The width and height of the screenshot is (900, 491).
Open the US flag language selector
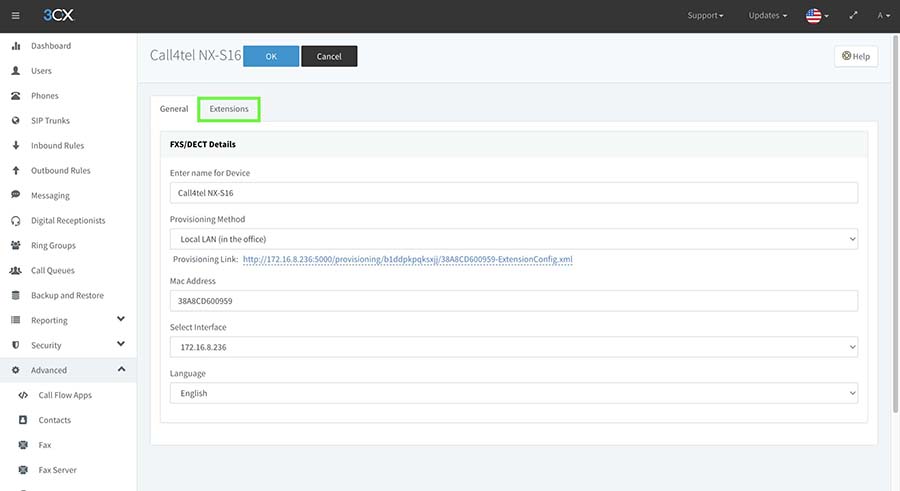pos(817,16)
